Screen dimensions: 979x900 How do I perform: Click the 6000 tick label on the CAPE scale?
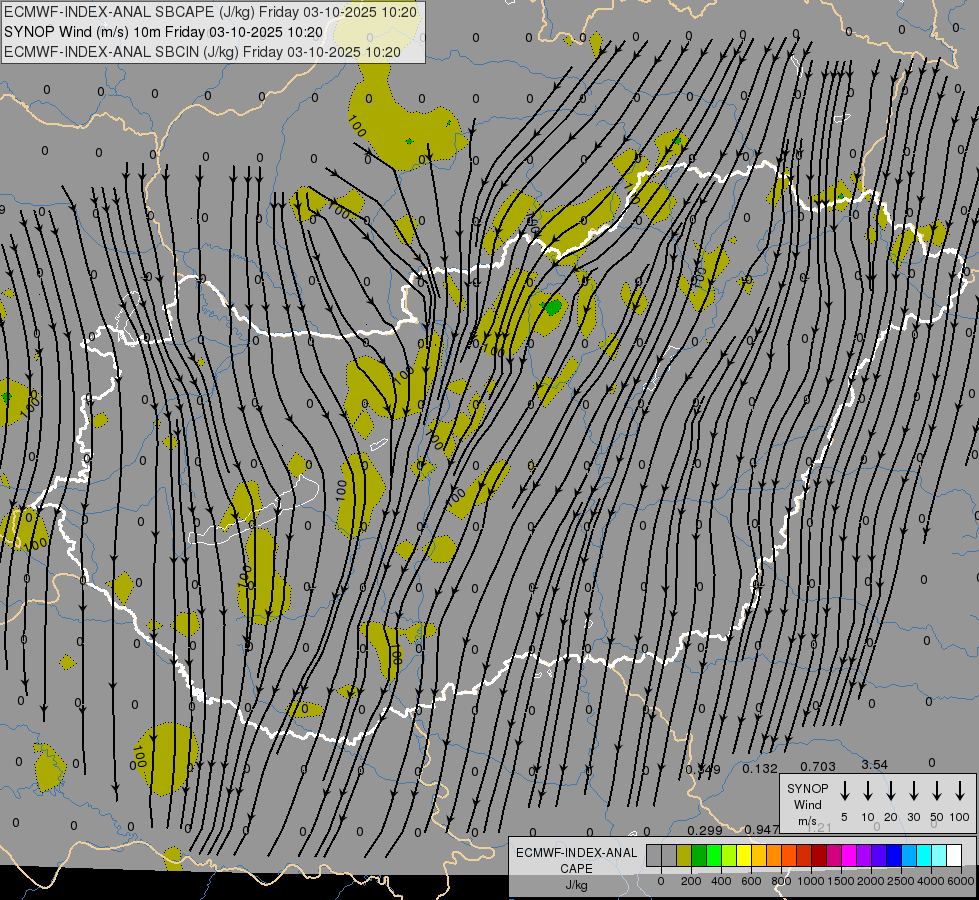point(961,881)
